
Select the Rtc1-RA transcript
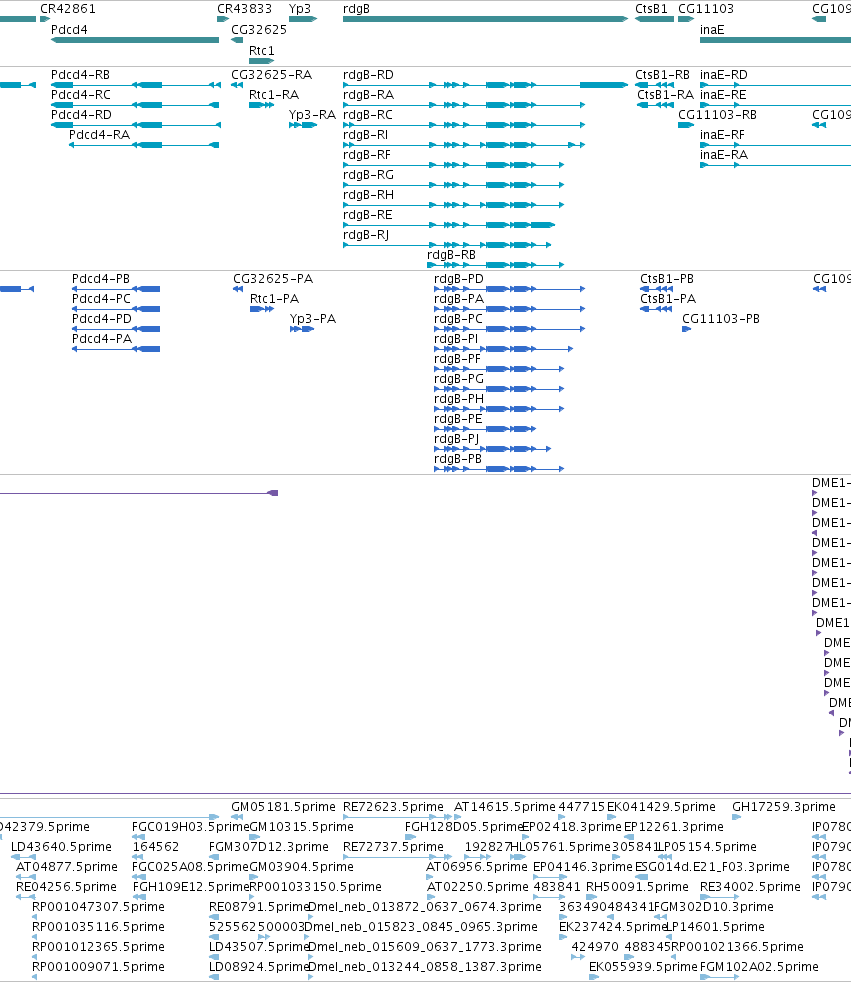[261, 105]
